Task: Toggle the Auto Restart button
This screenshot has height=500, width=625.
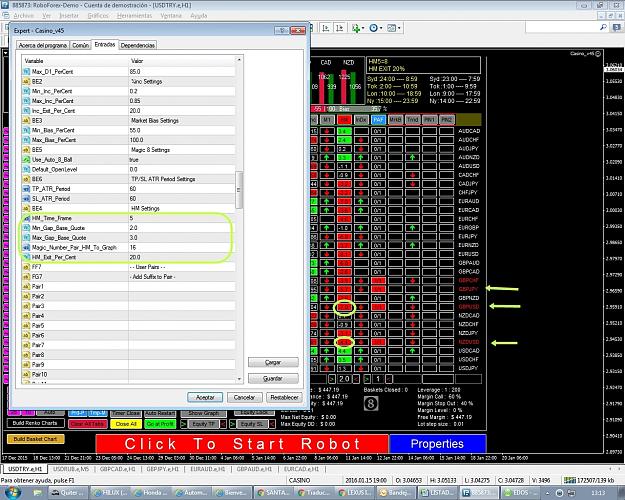Action: pyautogui.click(x=160, y=413)
